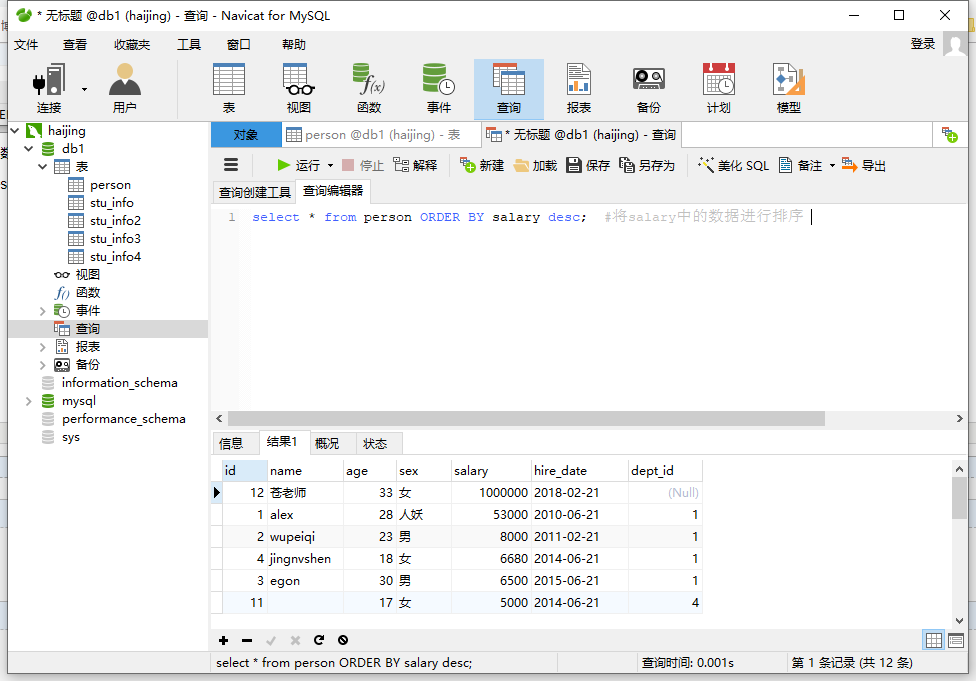
Task: Click the 解释 (Explain) button
Action: point(415,165)
